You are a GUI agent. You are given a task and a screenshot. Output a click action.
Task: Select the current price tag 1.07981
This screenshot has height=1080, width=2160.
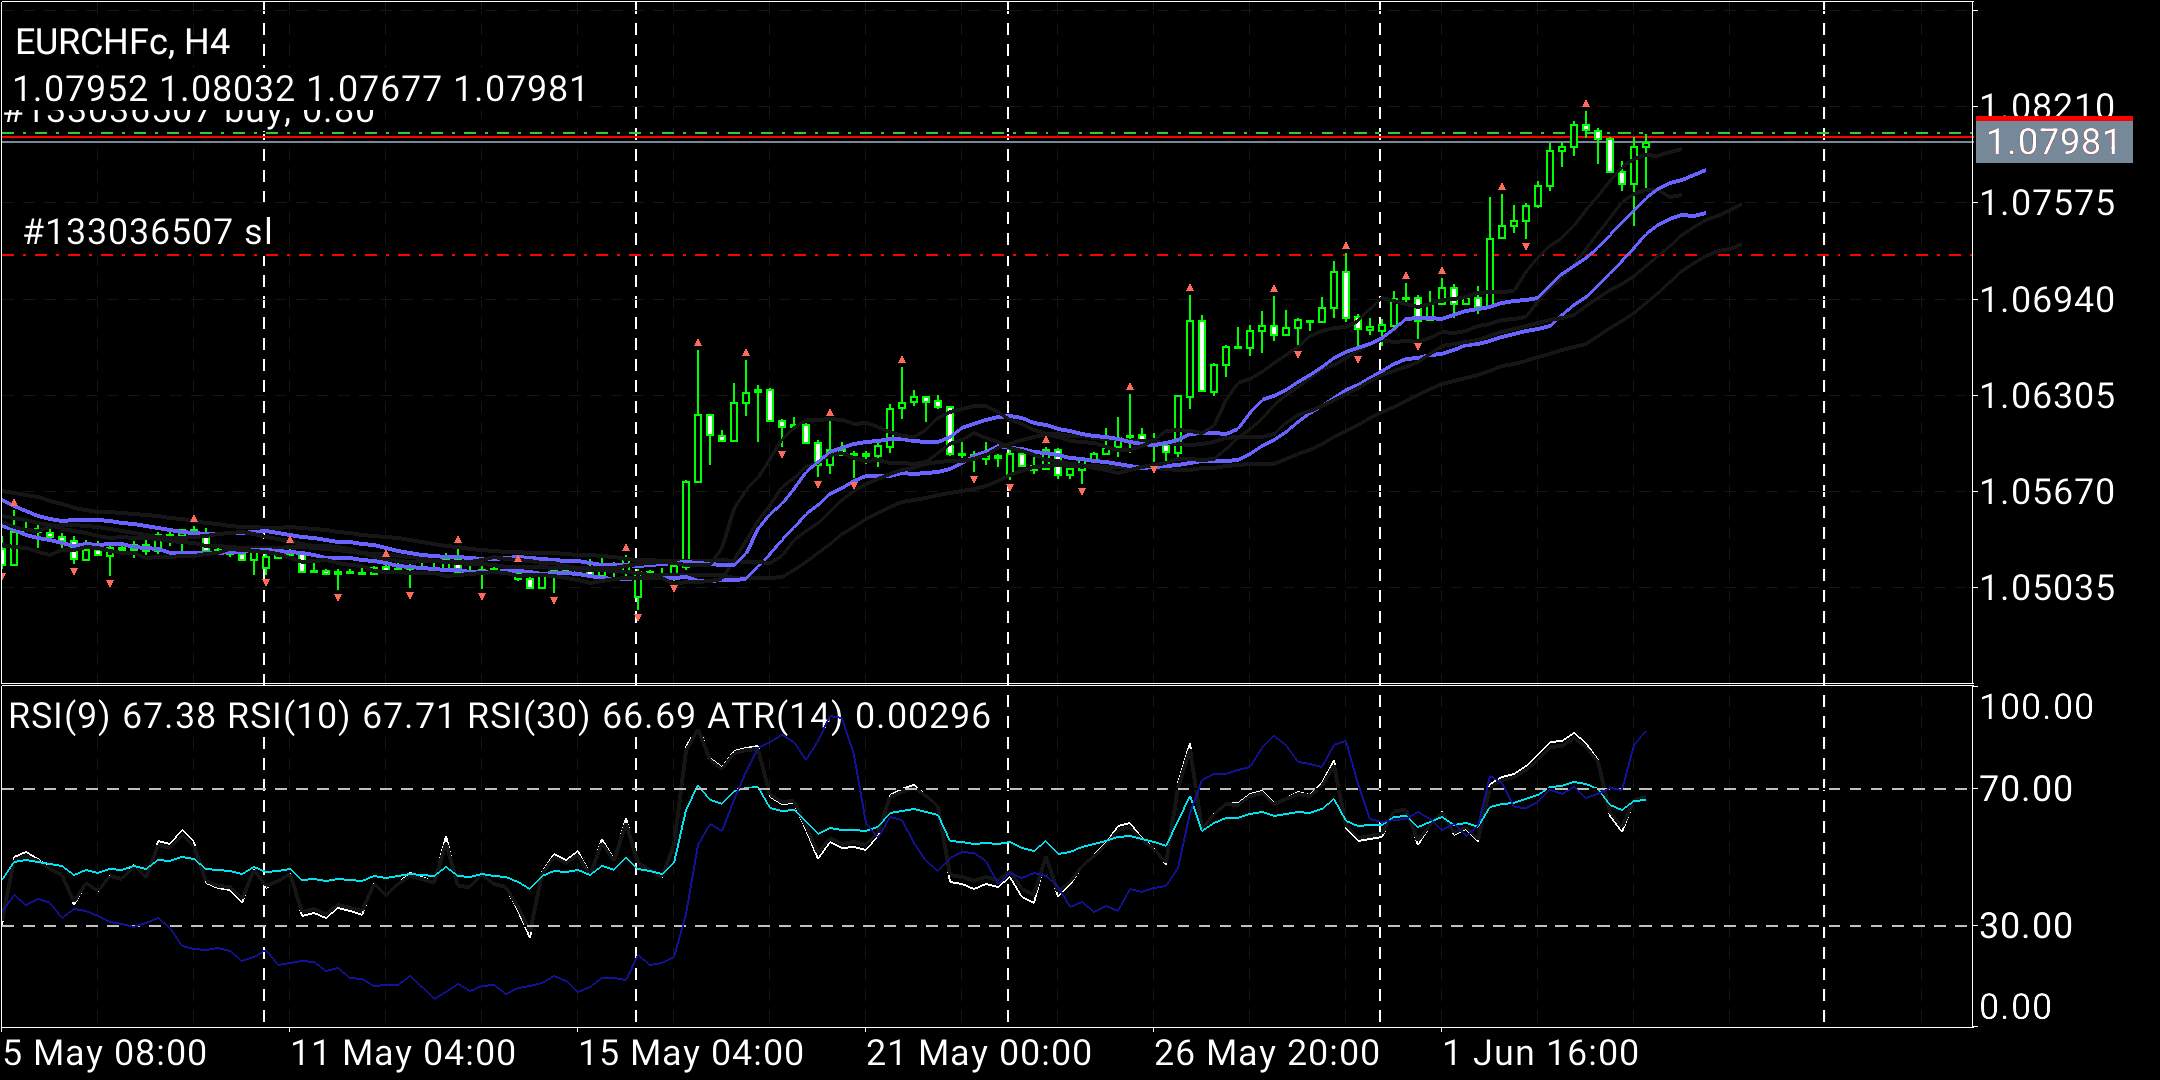(x=2055, y=141)
